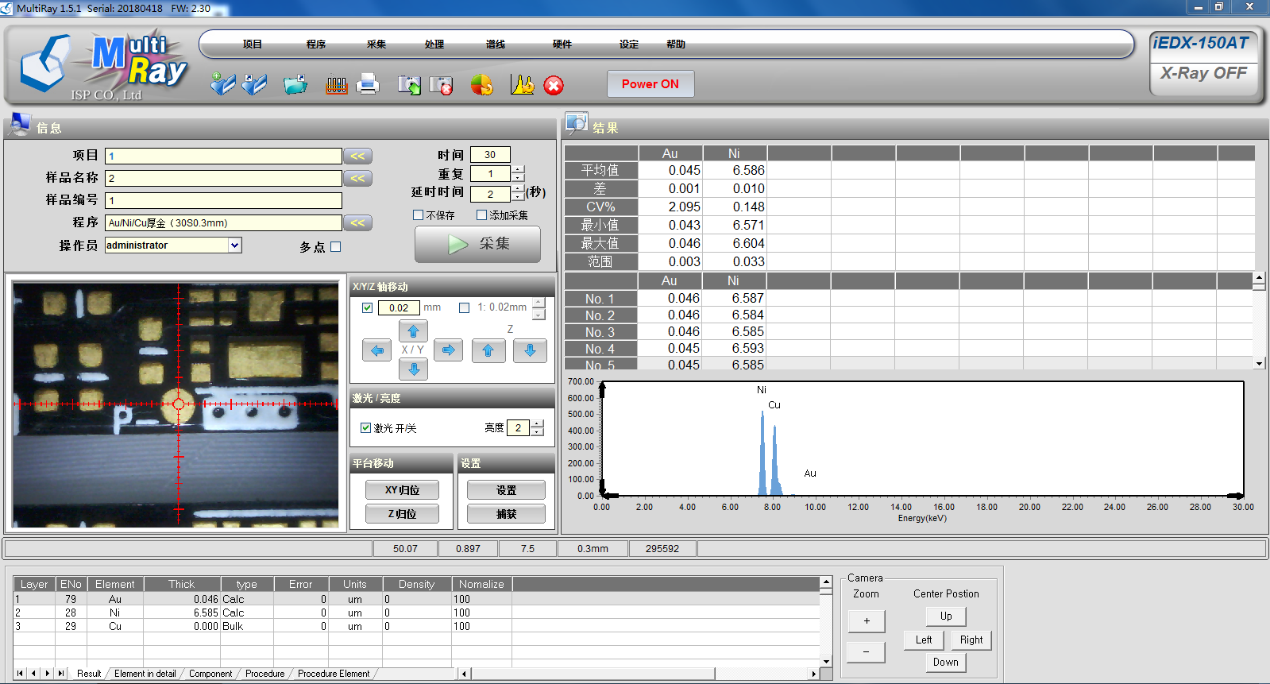The height and width of the screenshot is (684, 1270).
Task: Toggle the 激光 开关 laser checkbox
Action: tap(366, 428)
